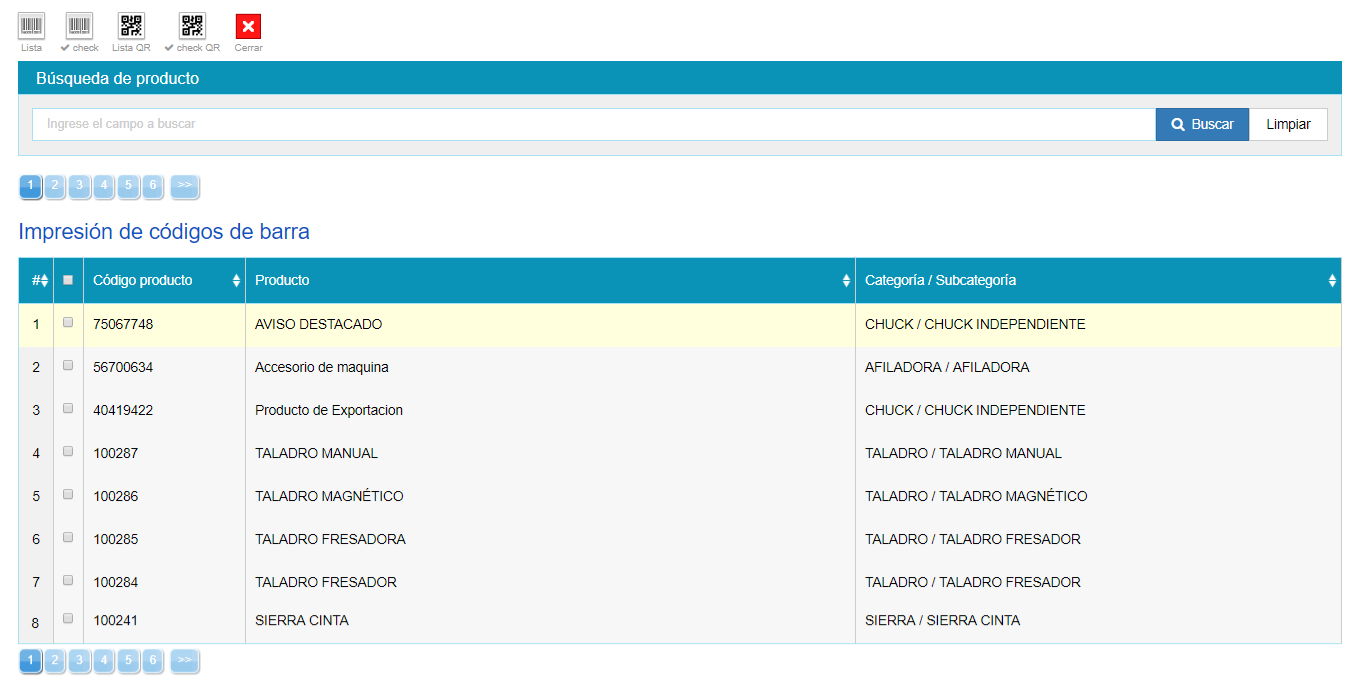
Task: Check the box for AVISO DESTACADO row
Action: tap(68, 323)
